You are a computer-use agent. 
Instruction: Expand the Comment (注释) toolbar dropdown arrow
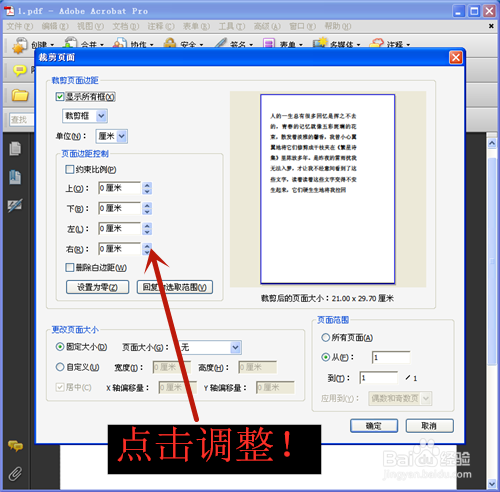(408, 45)
